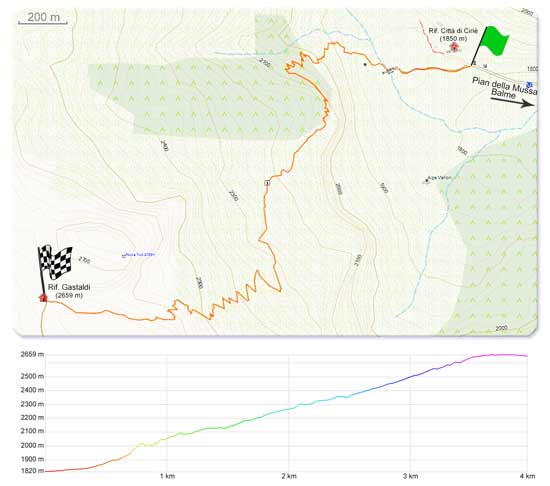Click the 1 km mark on elevation chart
This screenshot has height=486, width=550.
point(167,476)
